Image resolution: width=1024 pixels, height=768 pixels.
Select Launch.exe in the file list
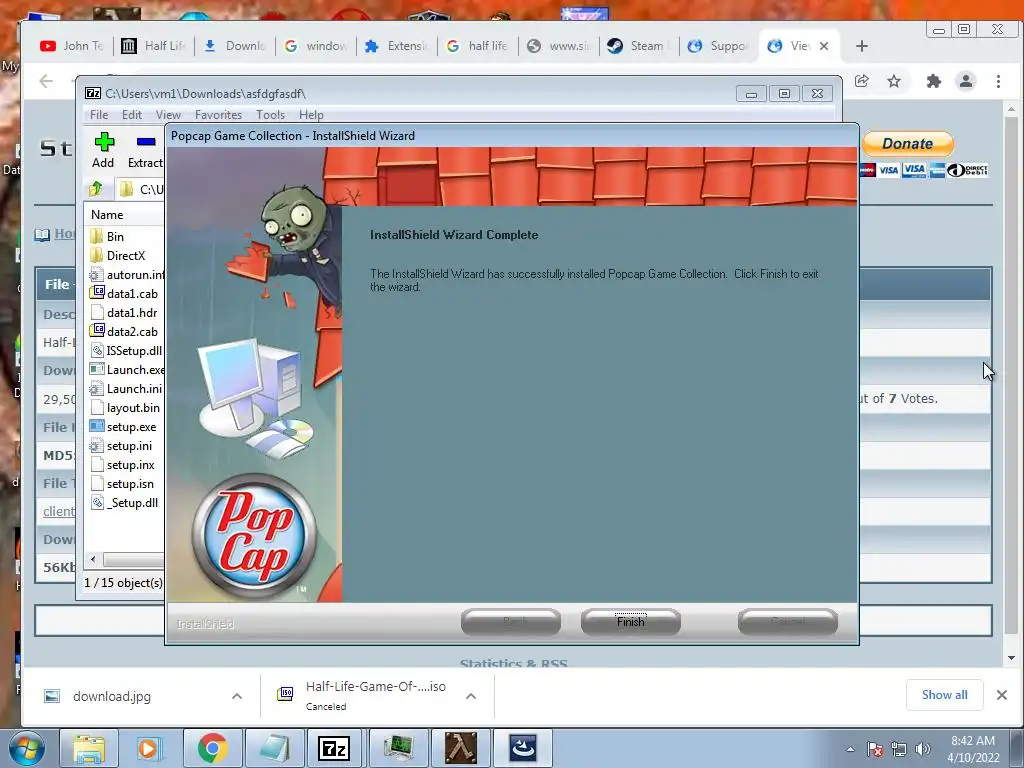tap(125, 369)
